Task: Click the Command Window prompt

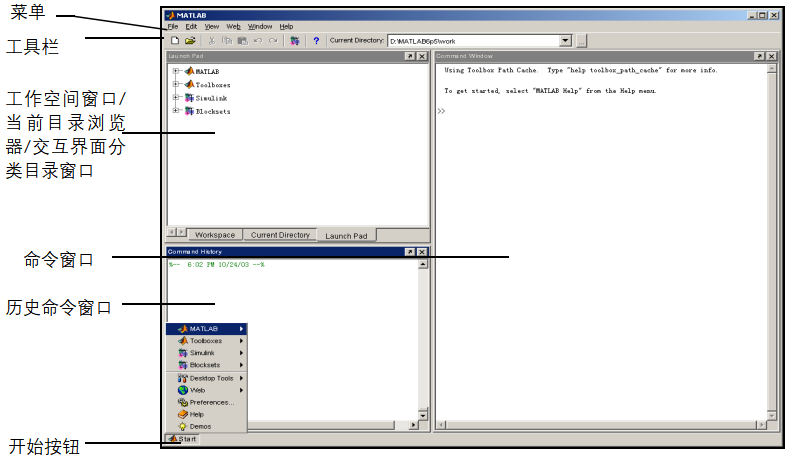Action: 442,111
